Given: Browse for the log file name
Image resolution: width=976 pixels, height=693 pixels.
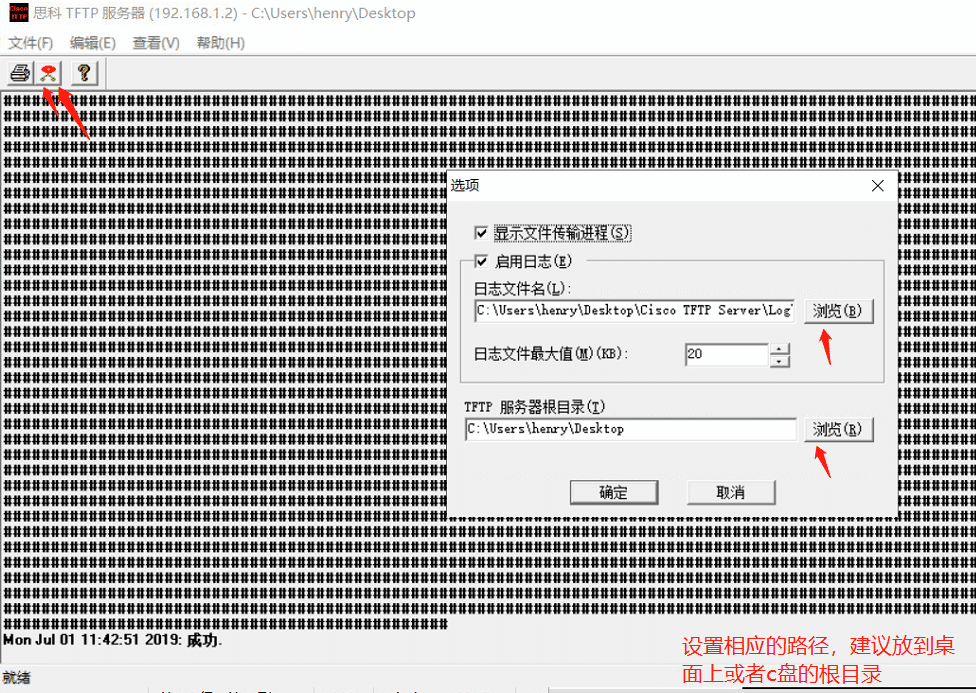Looking at the screenshot, I should point(838,311).
